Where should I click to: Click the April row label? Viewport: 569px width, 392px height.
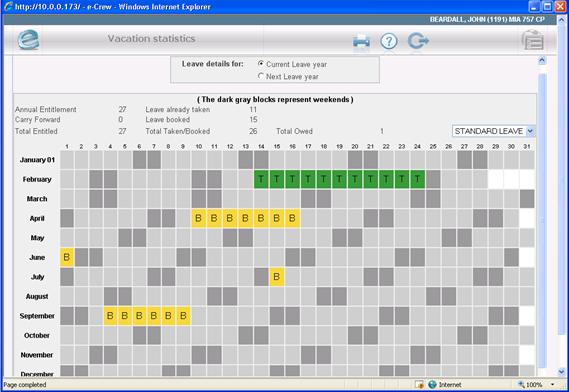pyautogui.click(x=37, y=218)
